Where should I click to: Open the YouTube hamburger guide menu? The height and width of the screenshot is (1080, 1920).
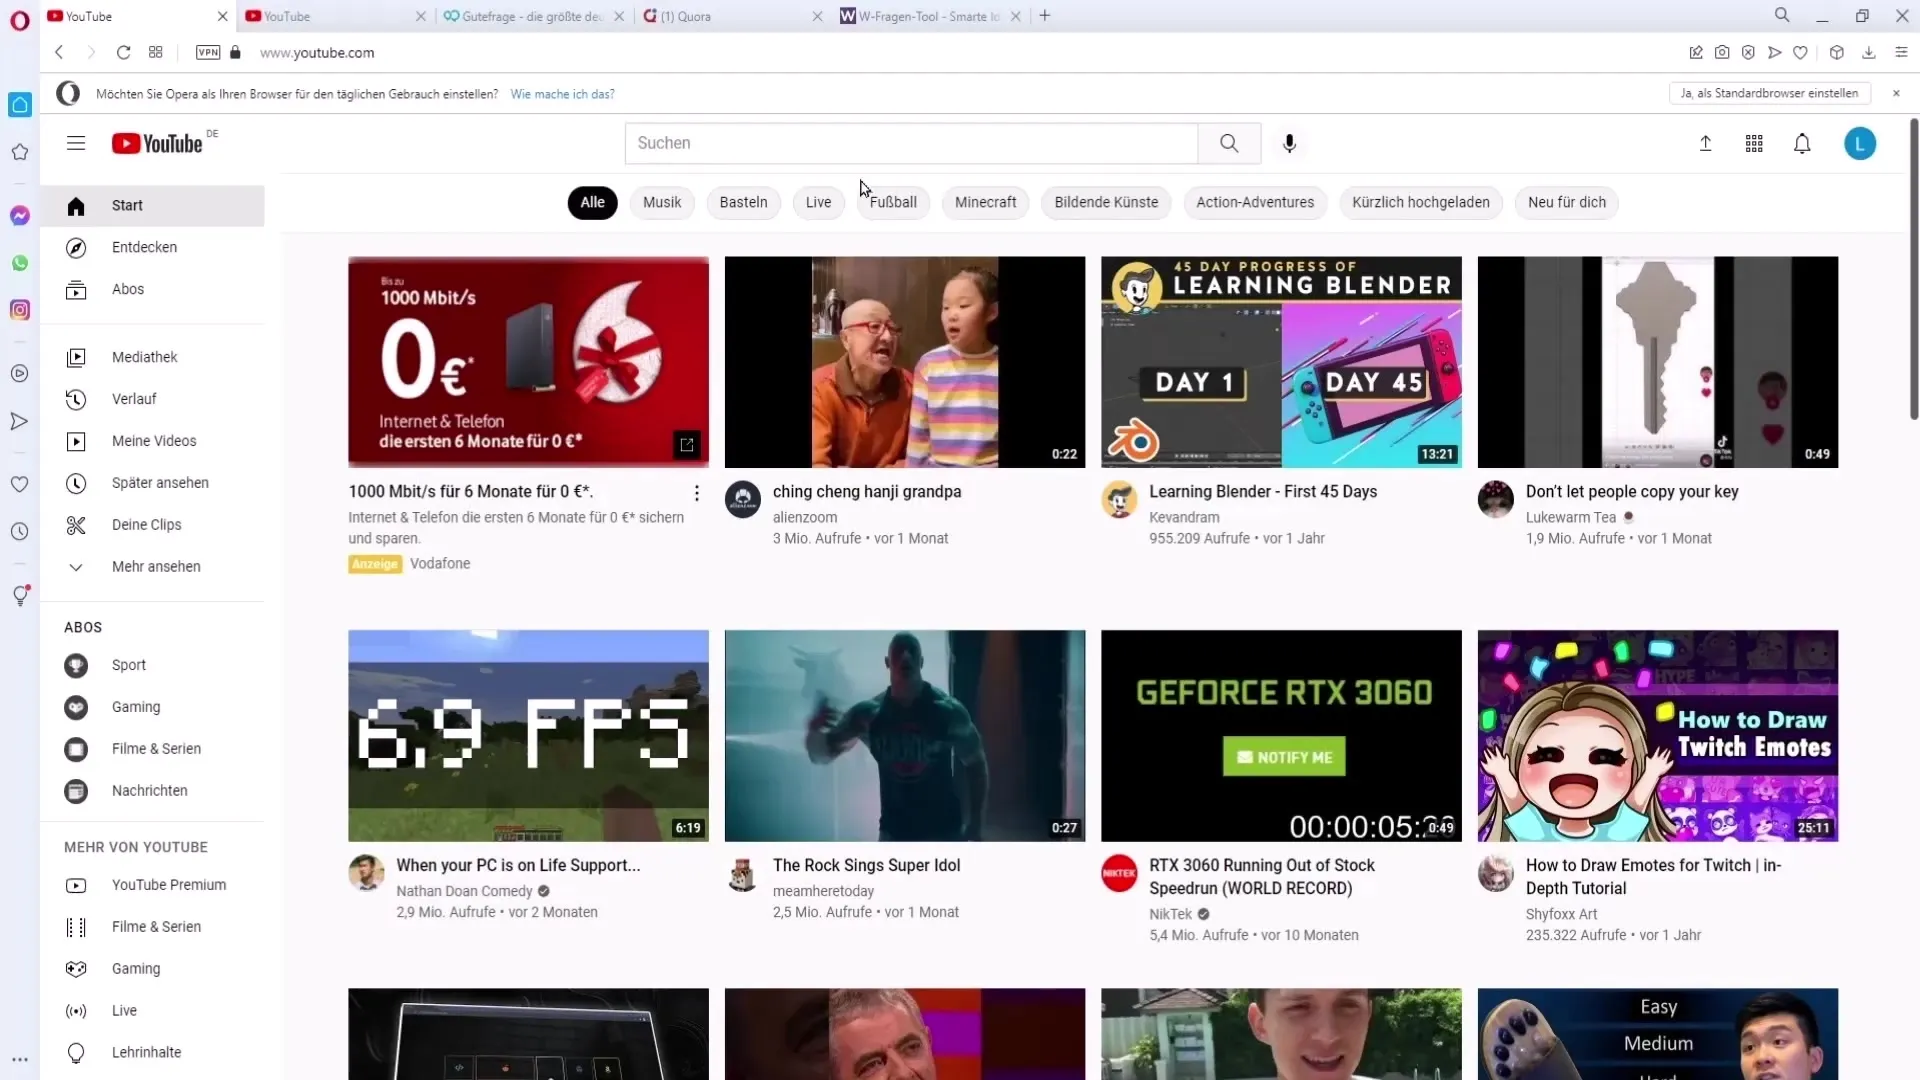click(76, 143)
